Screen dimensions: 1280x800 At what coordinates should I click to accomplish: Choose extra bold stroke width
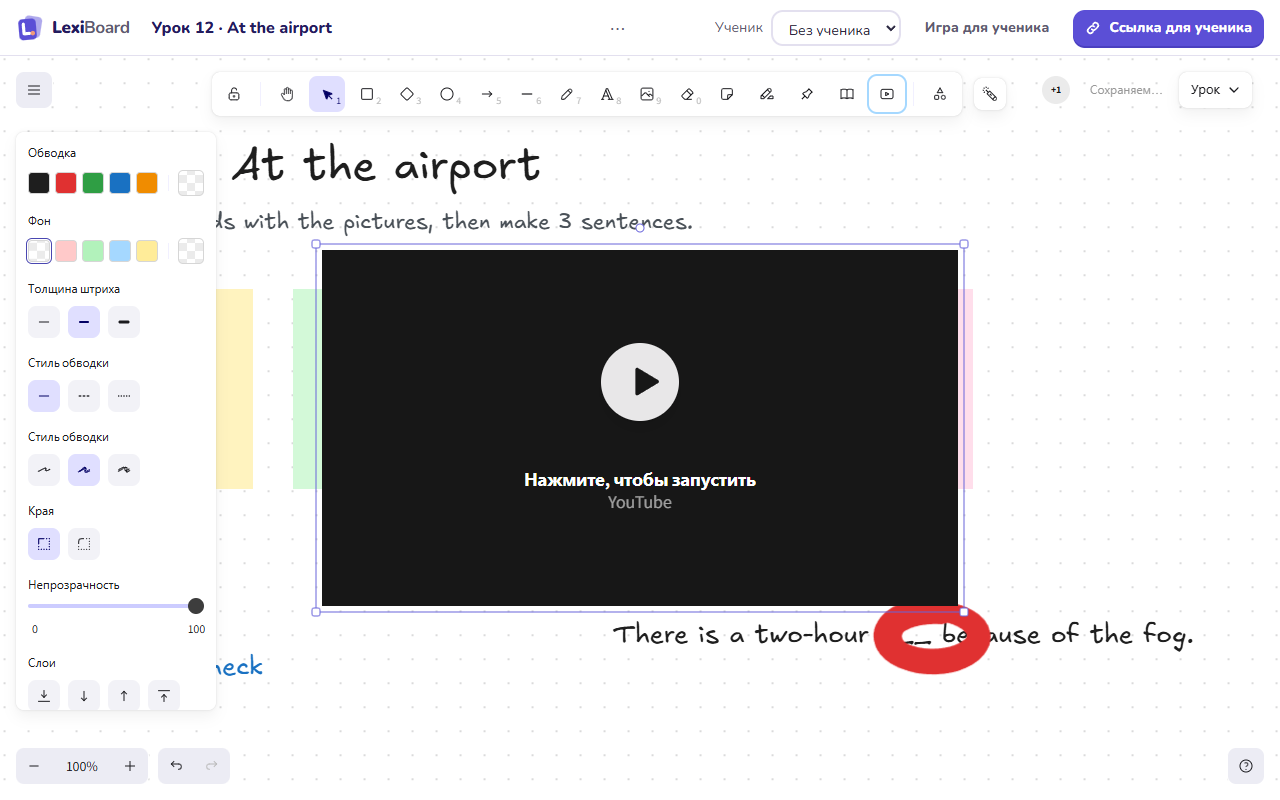(124, 322)
